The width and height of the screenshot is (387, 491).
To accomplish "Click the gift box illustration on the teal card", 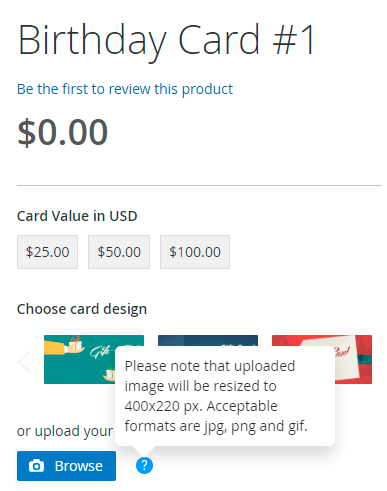I will coord(75,342).
